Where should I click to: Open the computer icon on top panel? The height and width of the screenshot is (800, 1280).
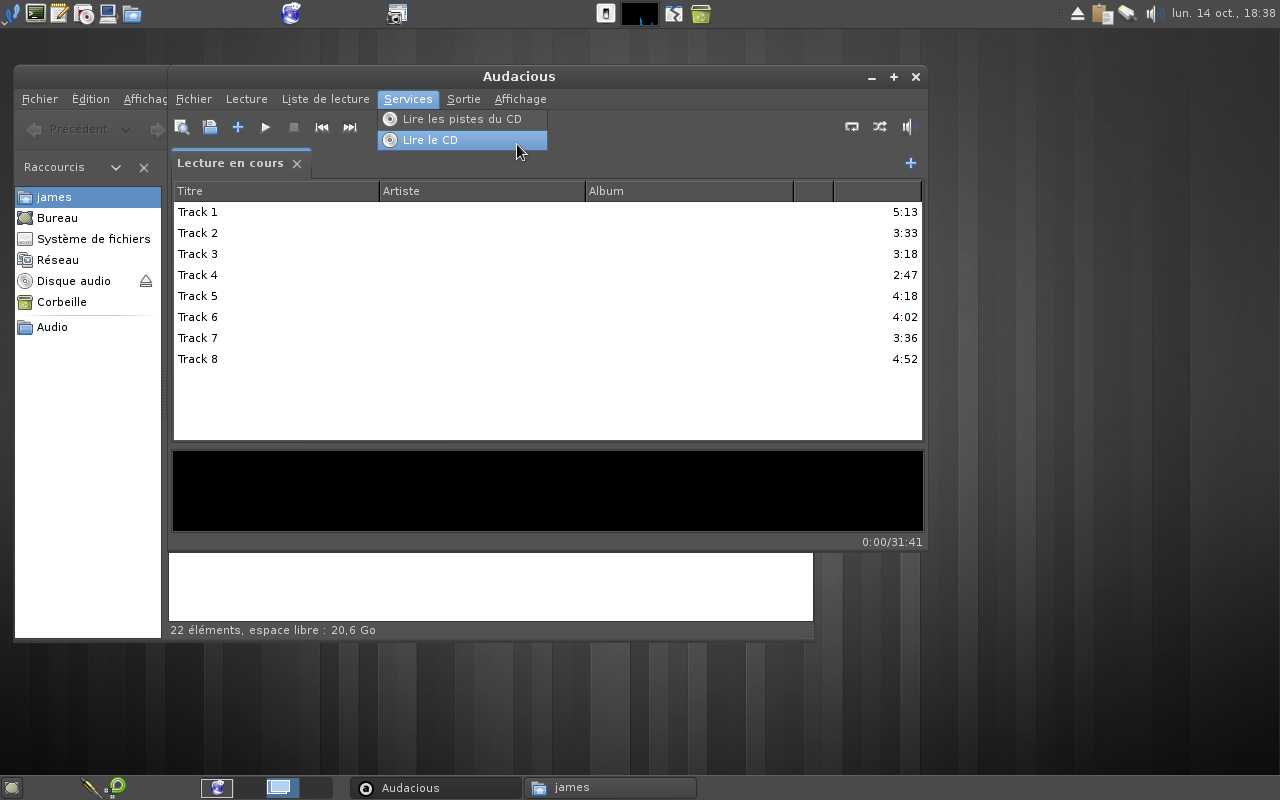(108, 14)
